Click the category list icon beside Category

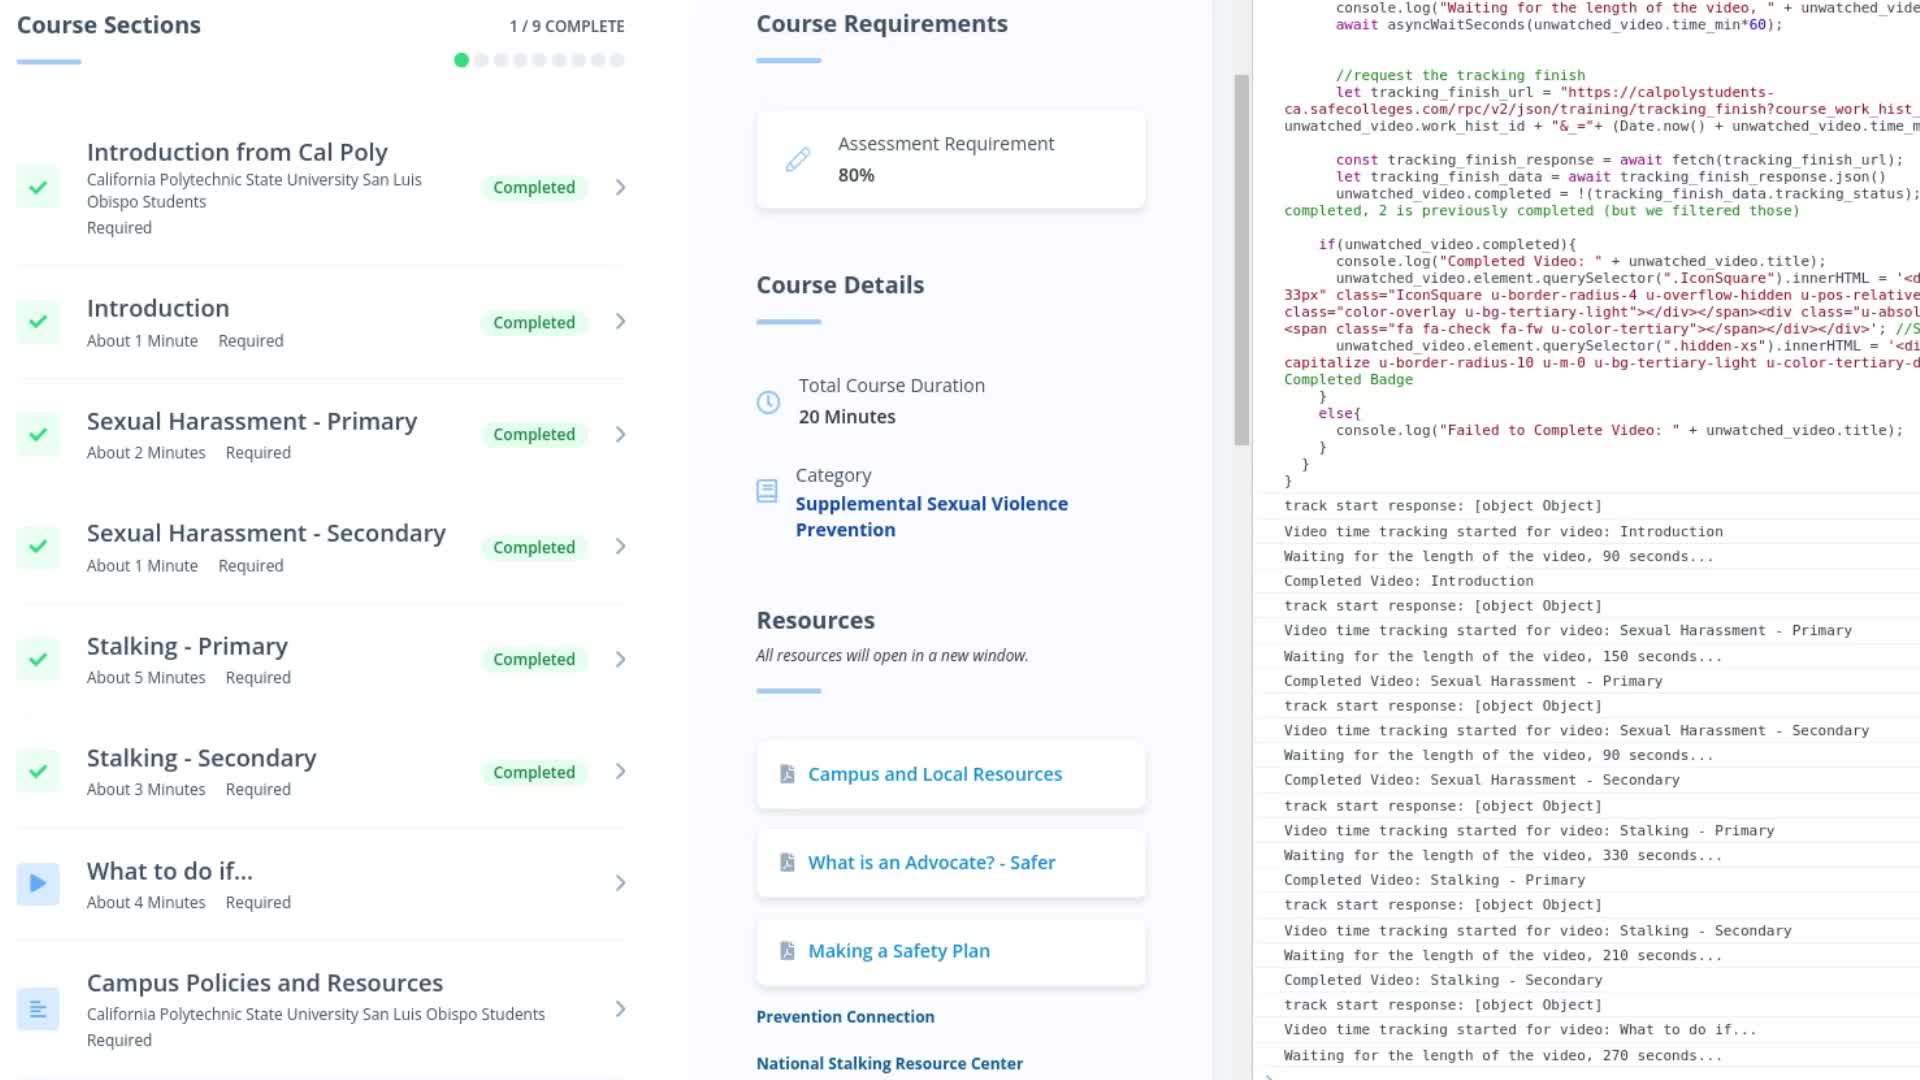point(767,491)
